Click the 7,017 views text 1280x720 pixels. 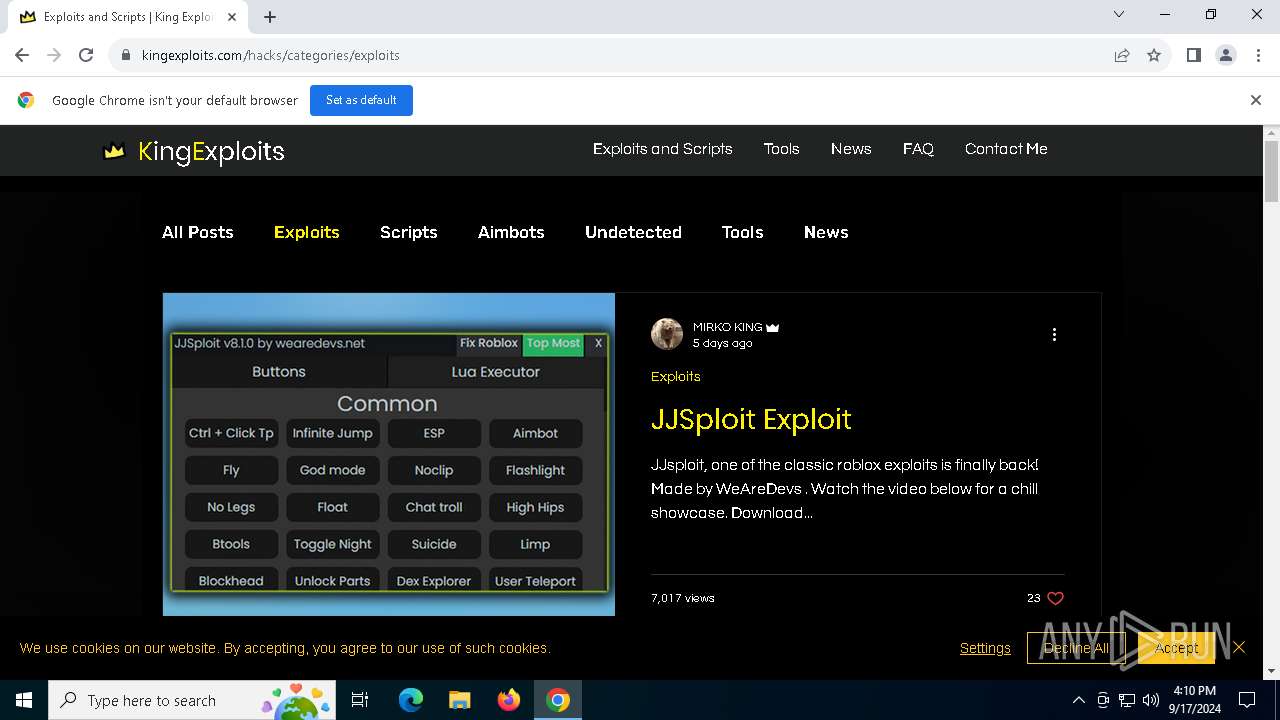[683, 598]
